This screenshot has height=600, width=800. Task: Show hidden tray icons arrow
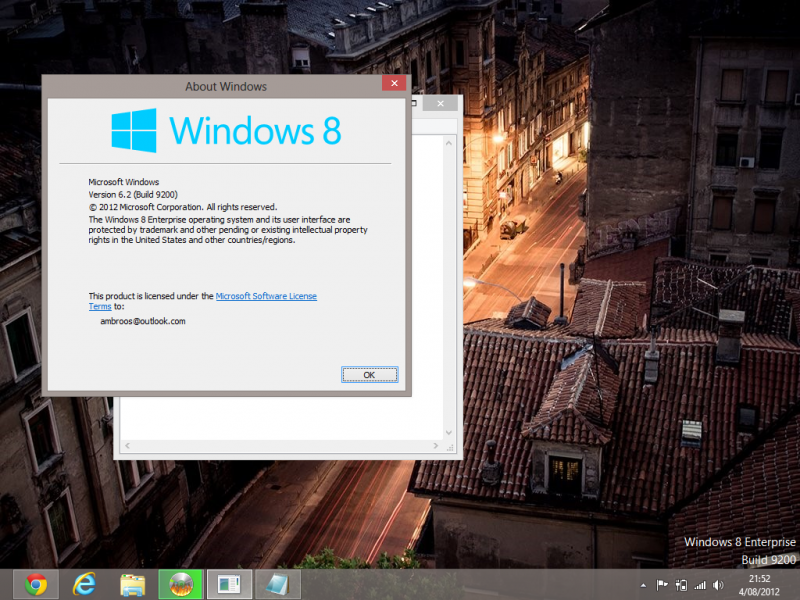643,585
